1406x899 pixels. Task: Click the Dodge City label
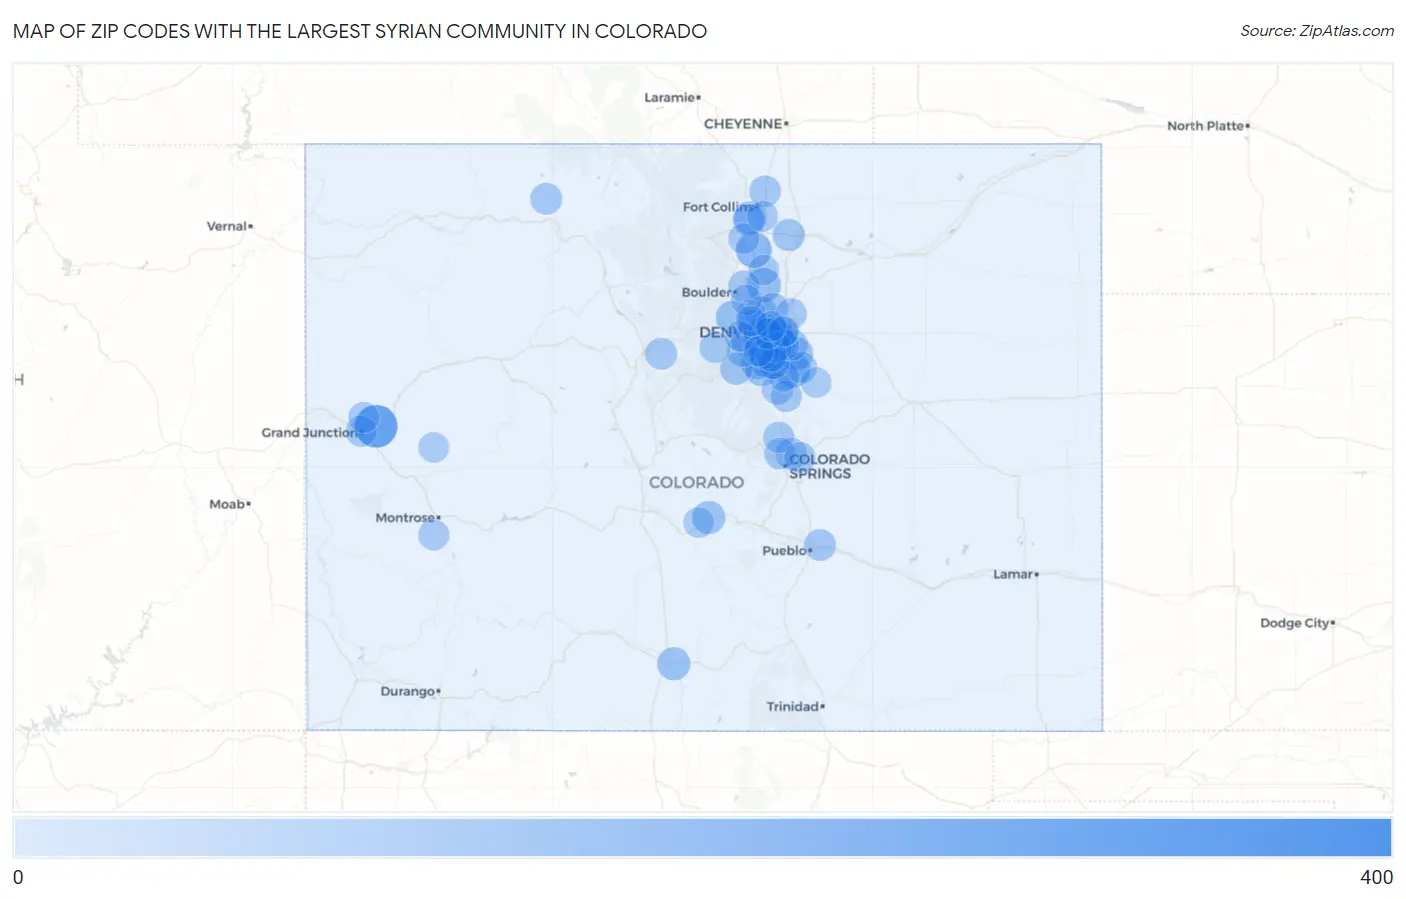pos(1295,623)
